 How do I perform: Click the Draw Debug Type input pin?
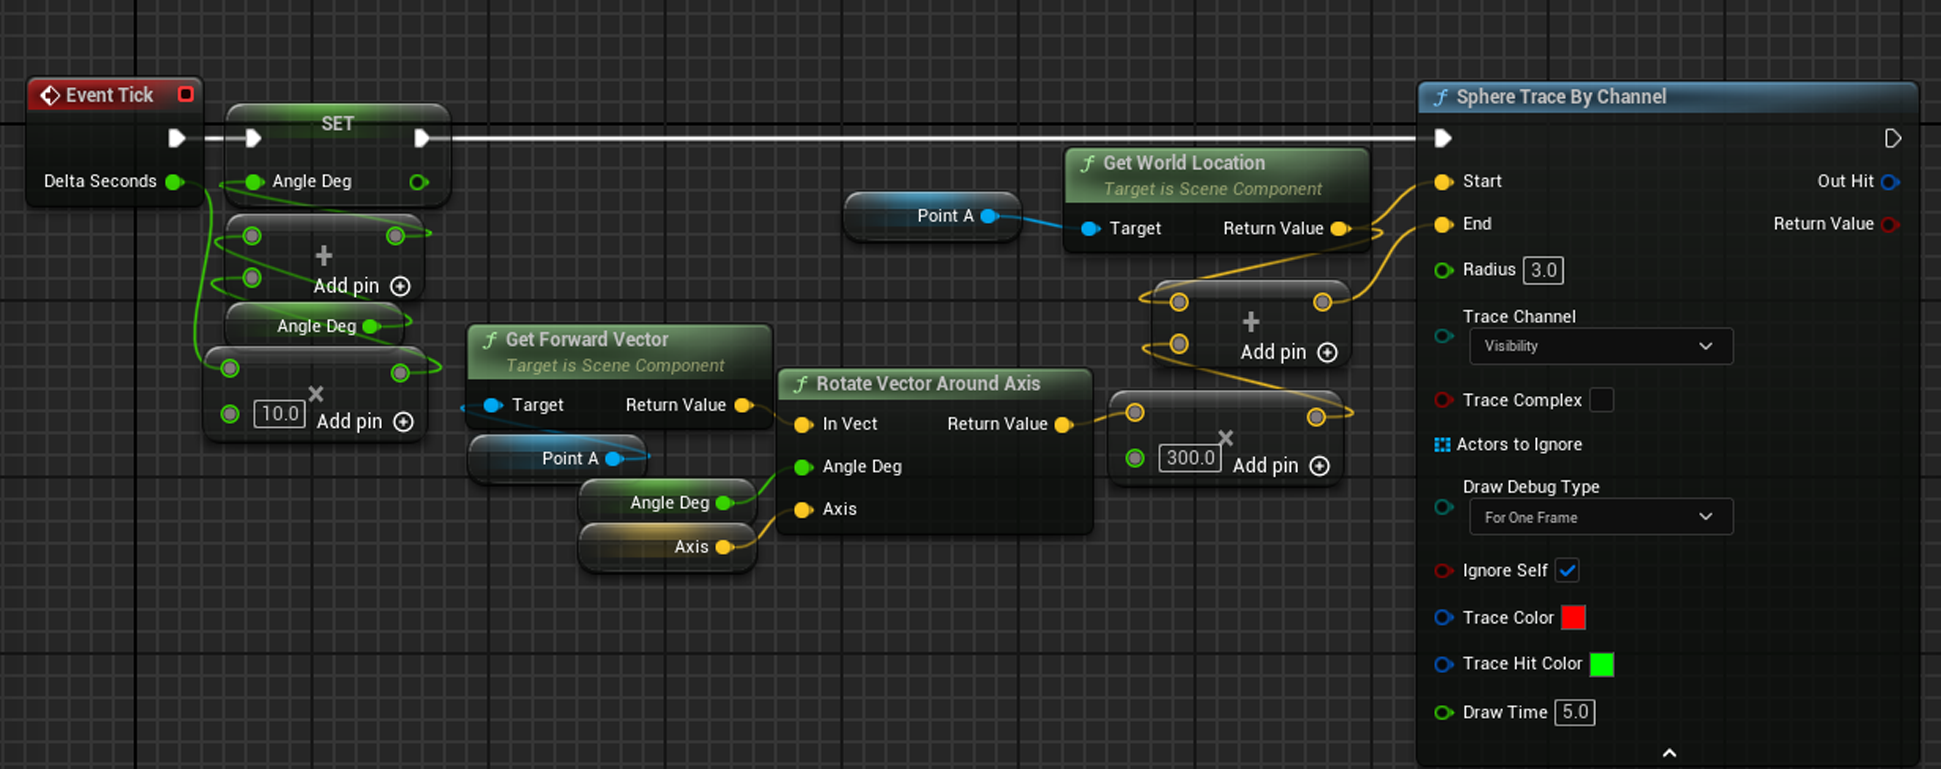1442,507
